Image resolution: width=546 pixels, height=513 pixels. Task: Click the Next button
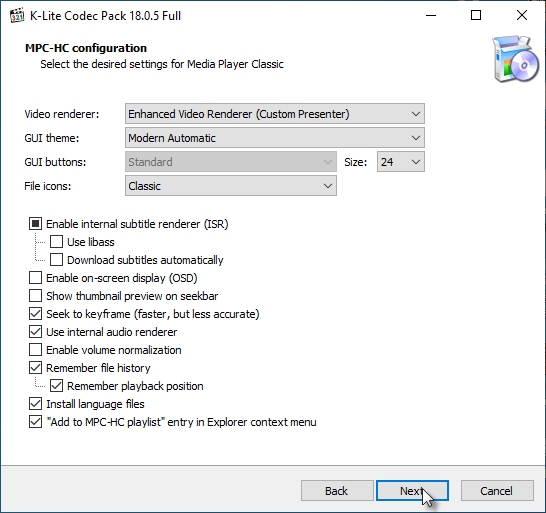click(x=412, y=491)
